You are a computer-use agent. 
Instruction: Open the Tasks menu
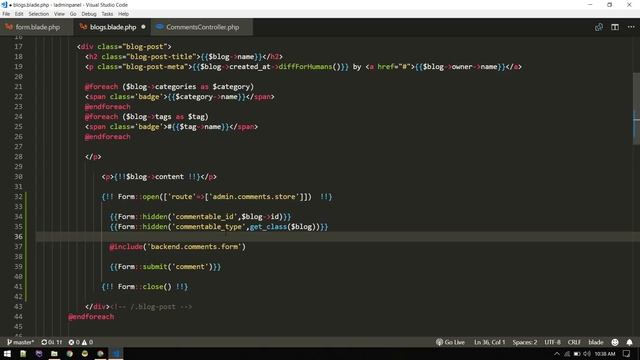(107, 14)
